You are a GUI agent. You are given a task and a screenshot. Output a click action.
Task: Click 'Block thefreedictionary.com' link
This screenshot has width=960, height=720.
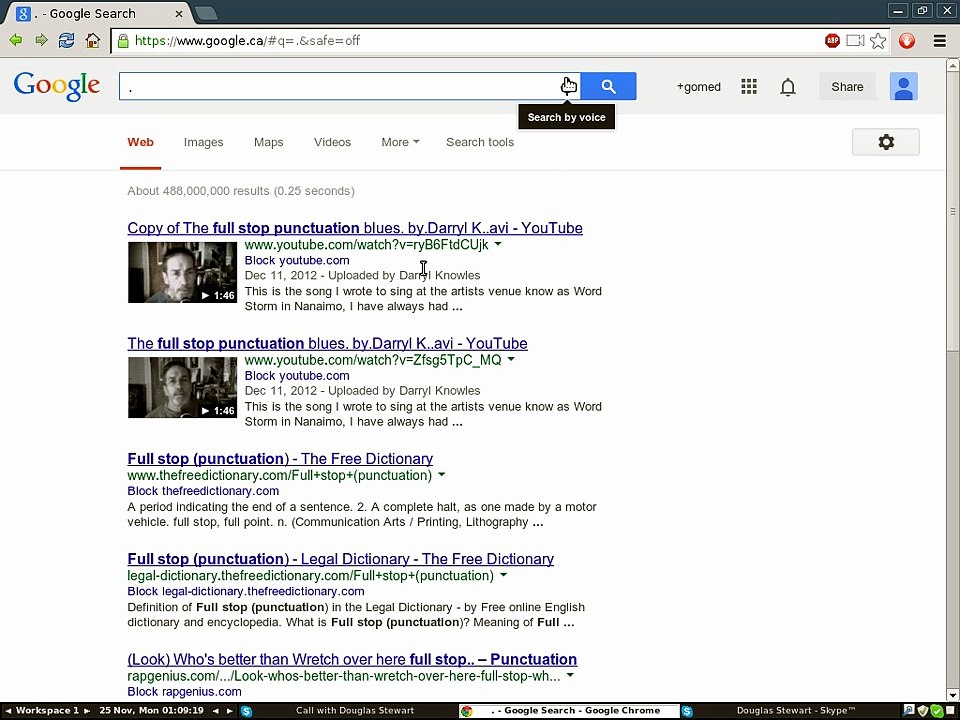(203, 491)
